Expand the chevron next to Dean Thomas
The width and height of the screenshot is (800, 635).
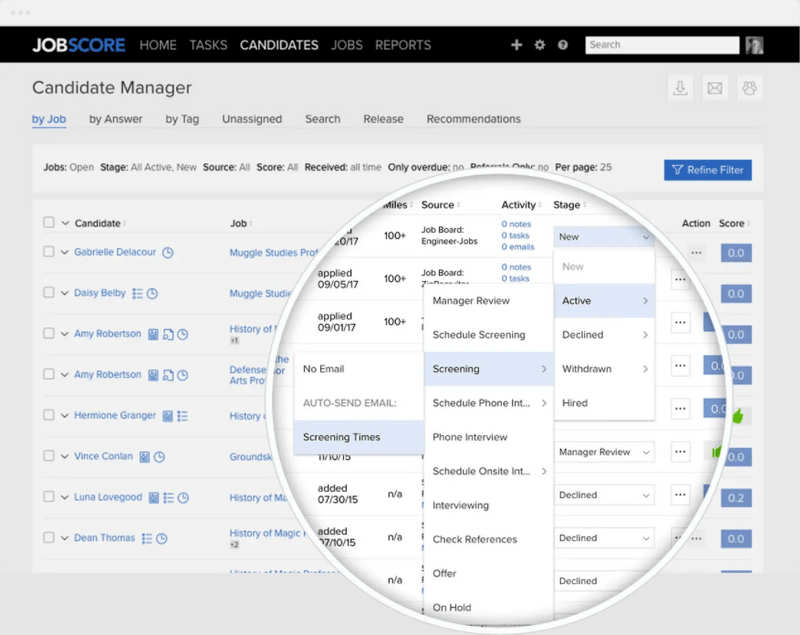(63, 537)
